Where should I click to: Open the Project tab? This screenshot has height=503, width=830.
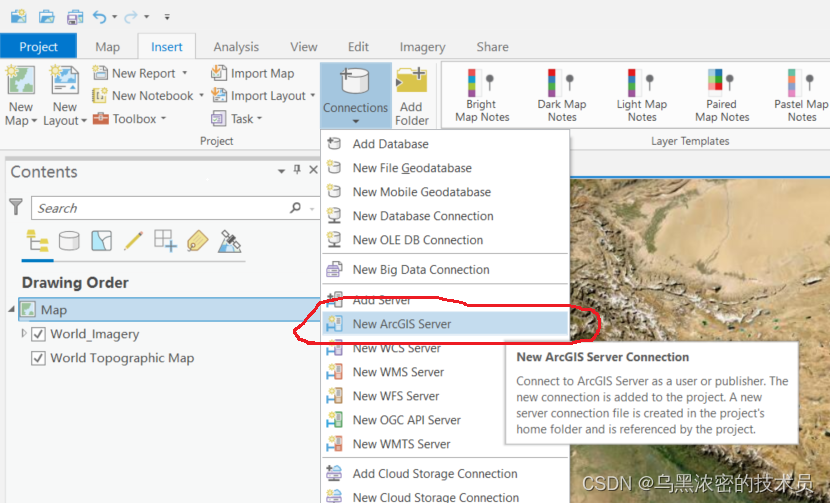coord(38,47)
